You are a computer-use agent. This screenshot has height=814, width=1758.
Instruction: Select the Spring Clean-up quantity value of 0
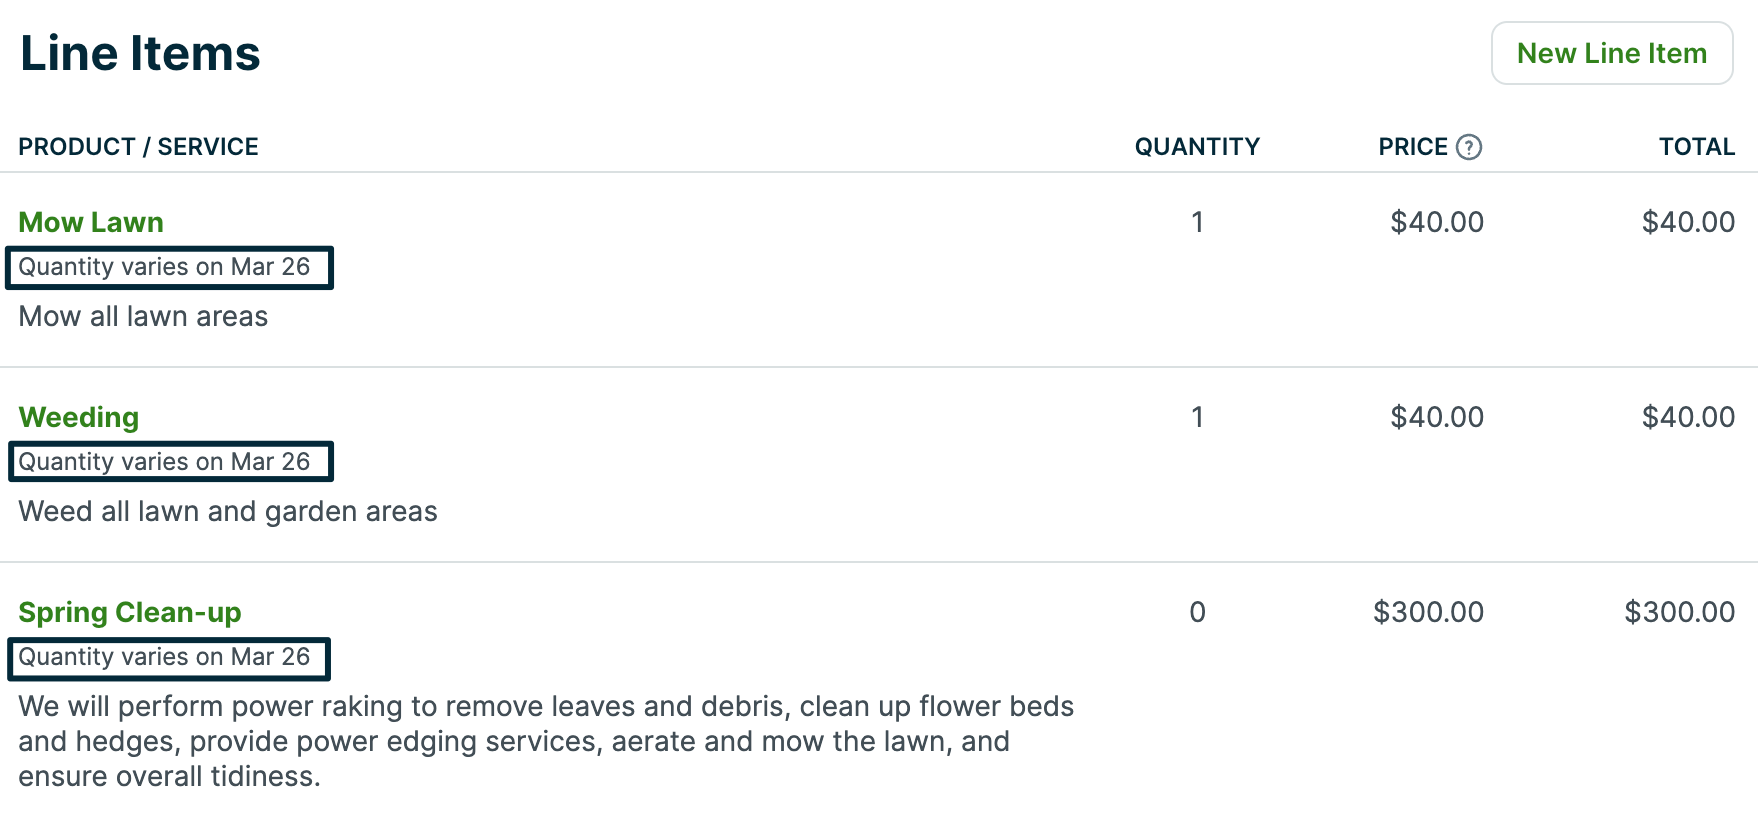point(1197,612)
